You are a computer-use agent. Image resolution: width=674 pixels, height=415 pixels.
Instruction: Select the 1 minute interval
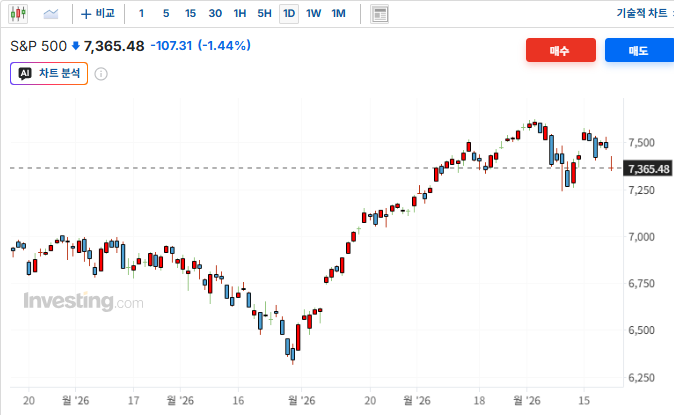click(x=141, y=14)
